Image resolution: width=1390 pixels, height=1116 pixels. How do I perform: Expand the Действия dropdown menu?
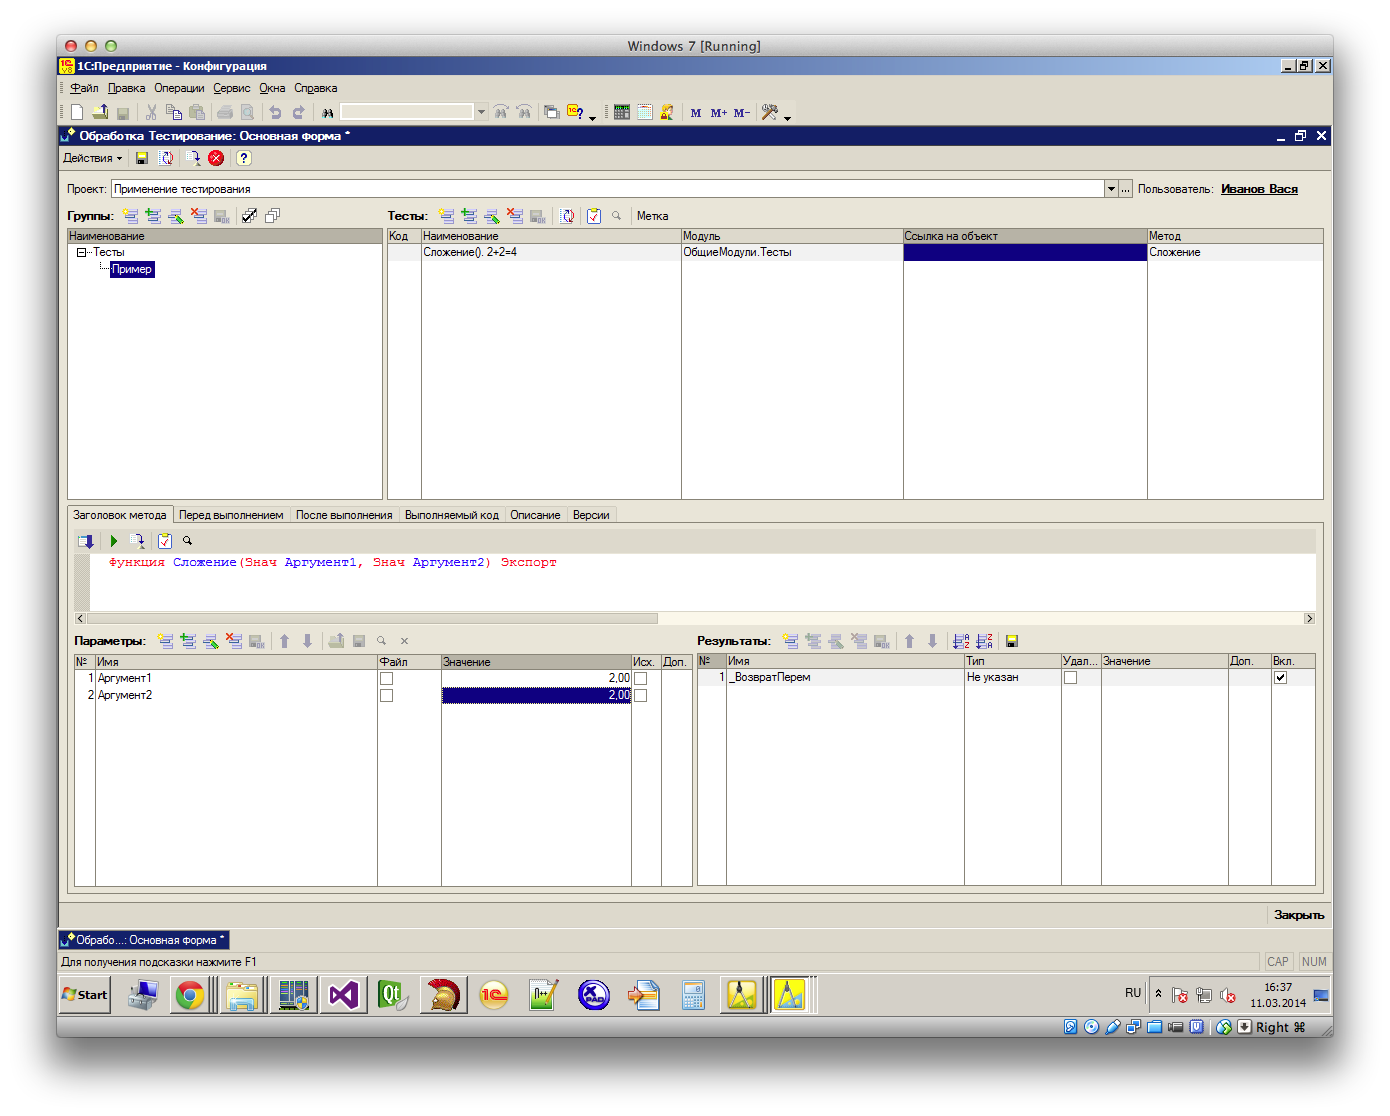coord(93,158)
